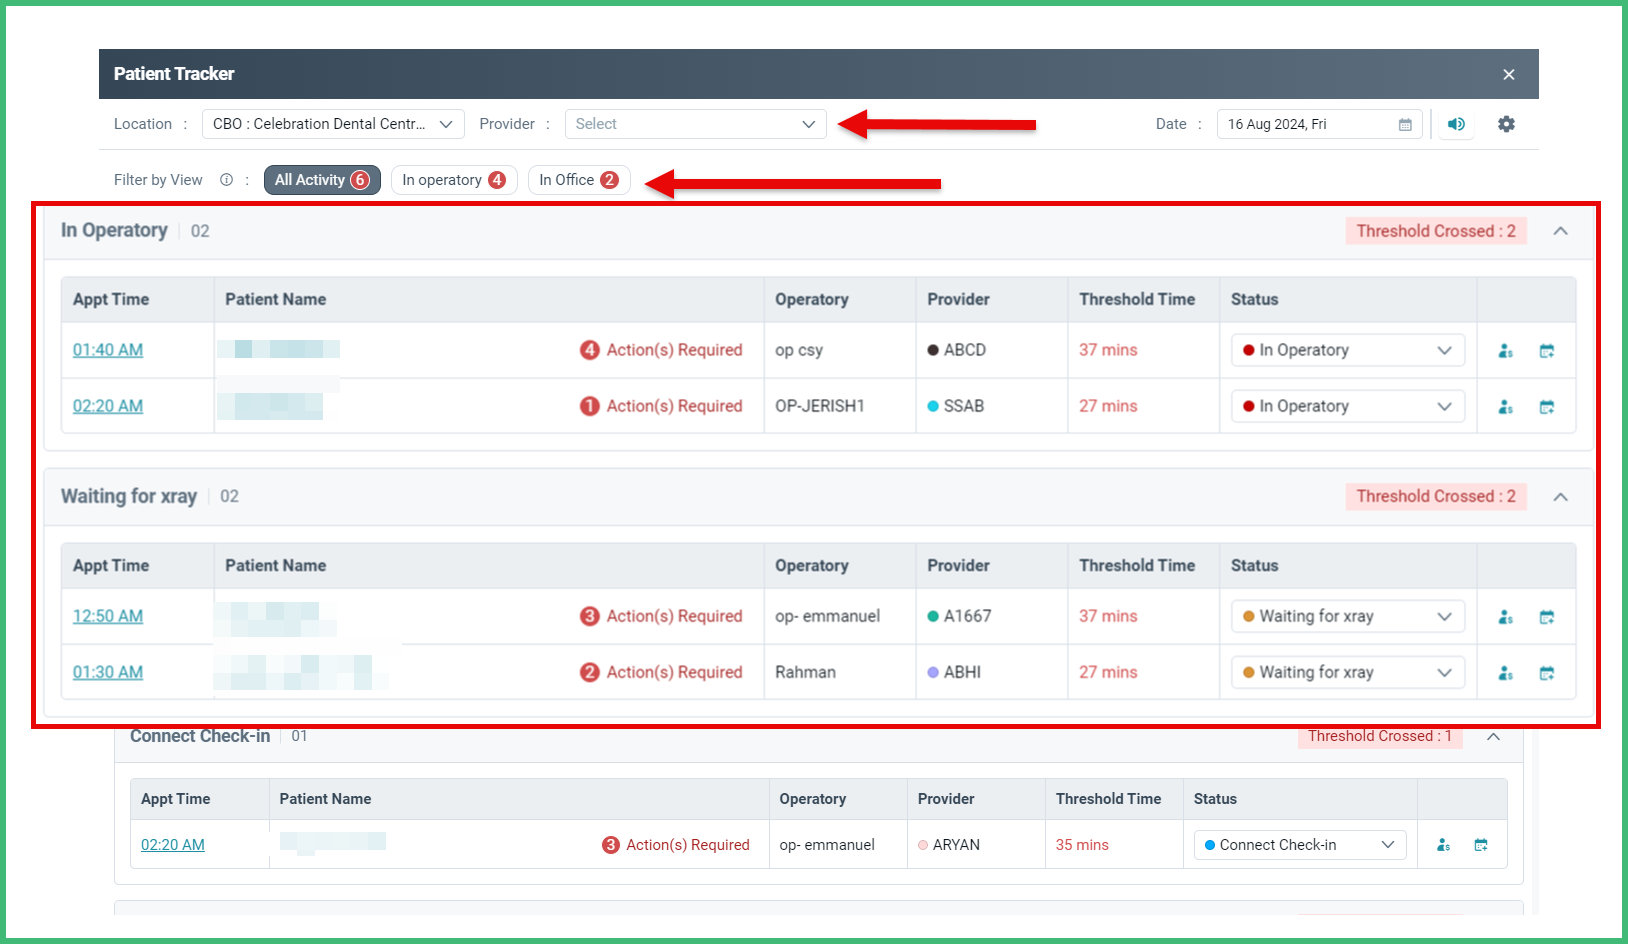Click the patient billing icon on the 12:50 AM xray row
The height and width of the screenshot is (944, 1628).
tap(1505, 617)
